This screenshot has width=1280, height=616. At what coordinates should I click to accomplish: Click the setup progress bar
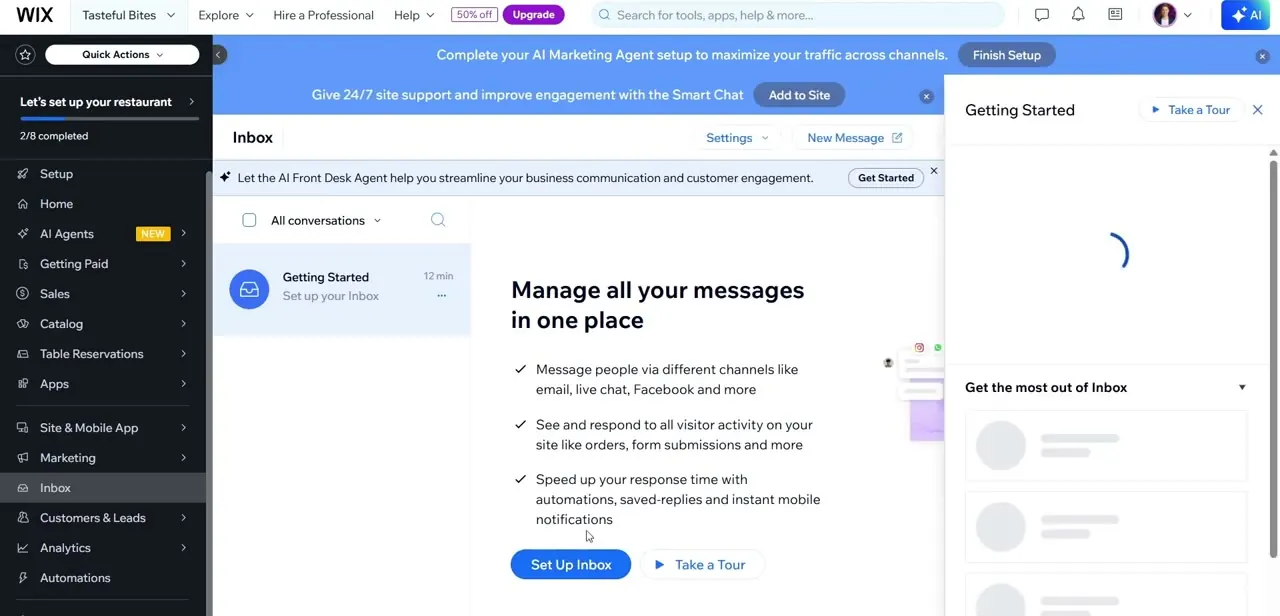109,119
